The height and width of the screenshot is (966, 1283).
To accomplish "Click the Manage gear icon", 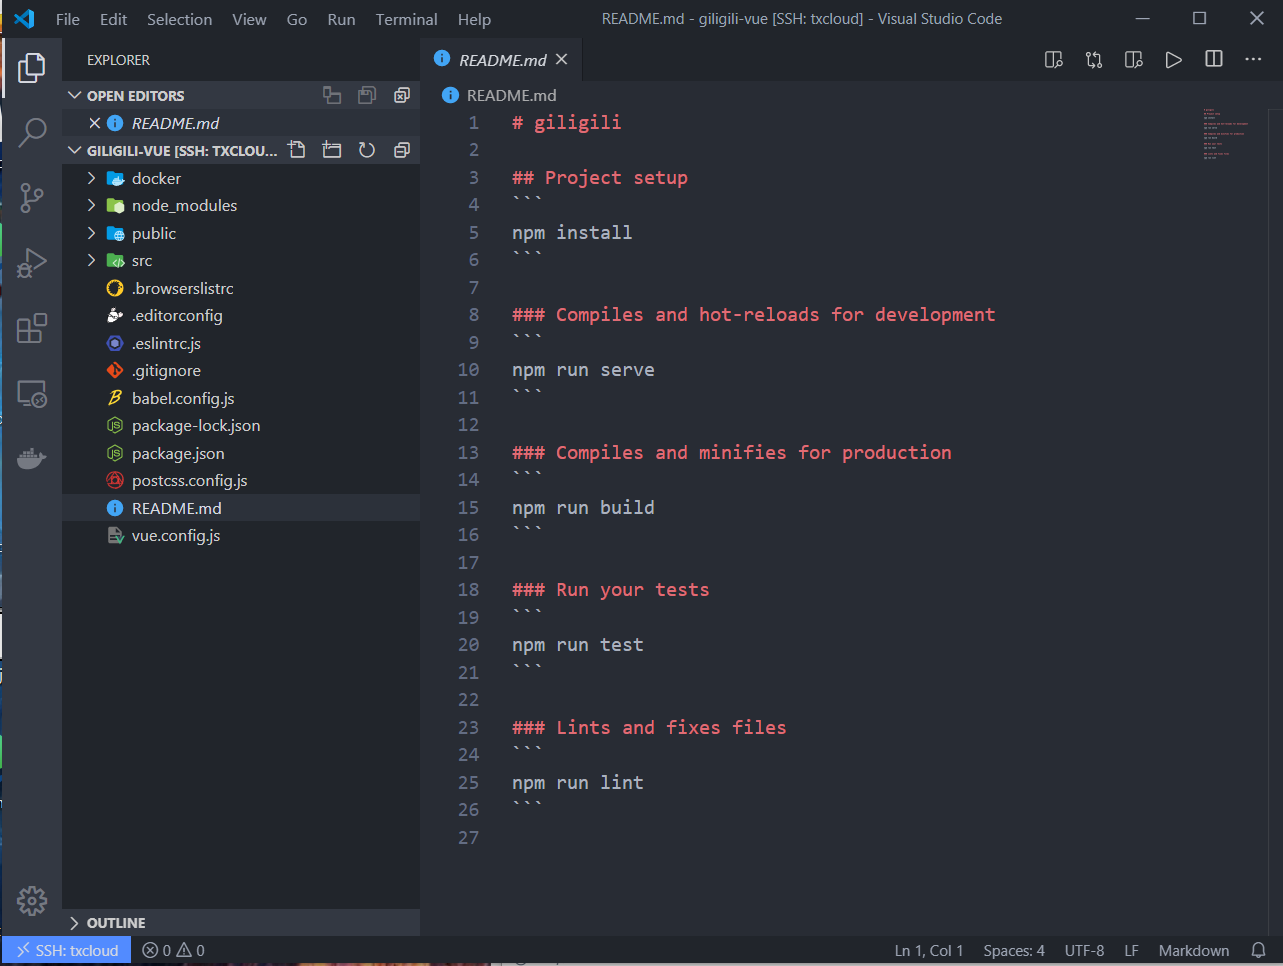I will point(32,900).
